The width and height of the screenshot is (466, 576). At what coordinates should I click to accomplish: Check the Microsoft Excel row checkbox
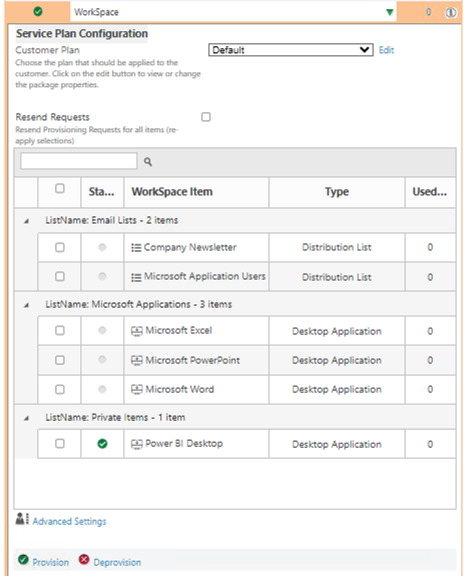coord(59,331)
